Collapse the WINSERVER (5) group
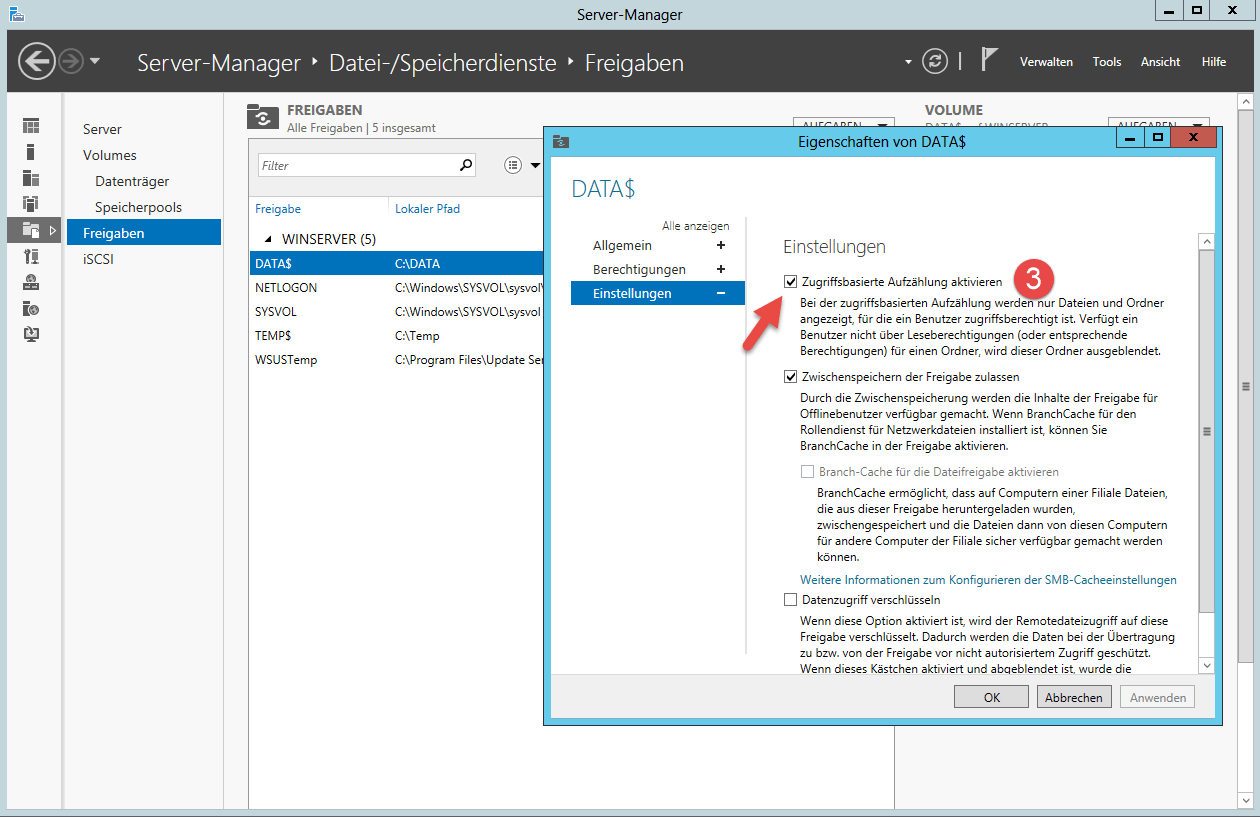This screenshot has width=1260, height=817. [267, 240]
